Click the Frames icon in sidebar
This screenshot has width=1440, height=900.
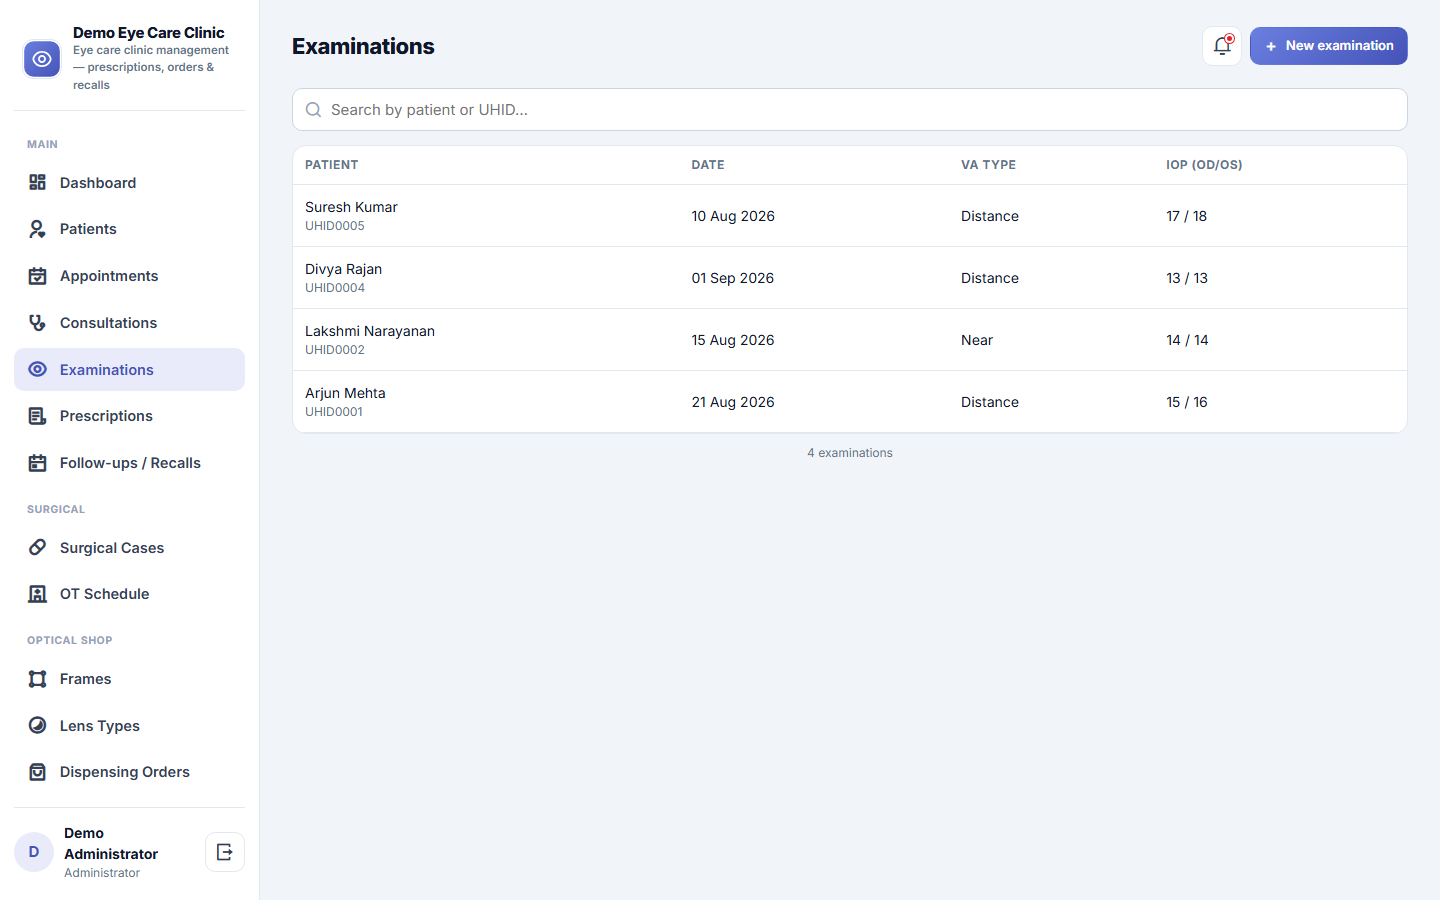click(x=38, y=679)
